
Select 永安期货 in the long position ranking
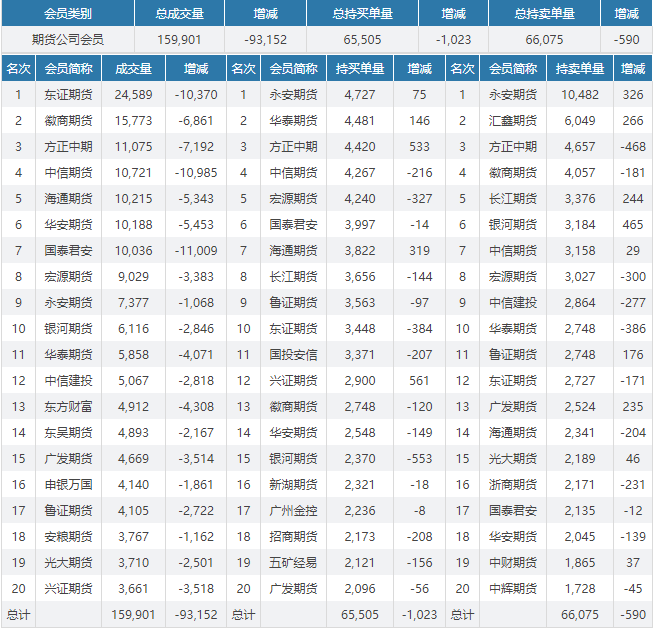click(293, 95)
